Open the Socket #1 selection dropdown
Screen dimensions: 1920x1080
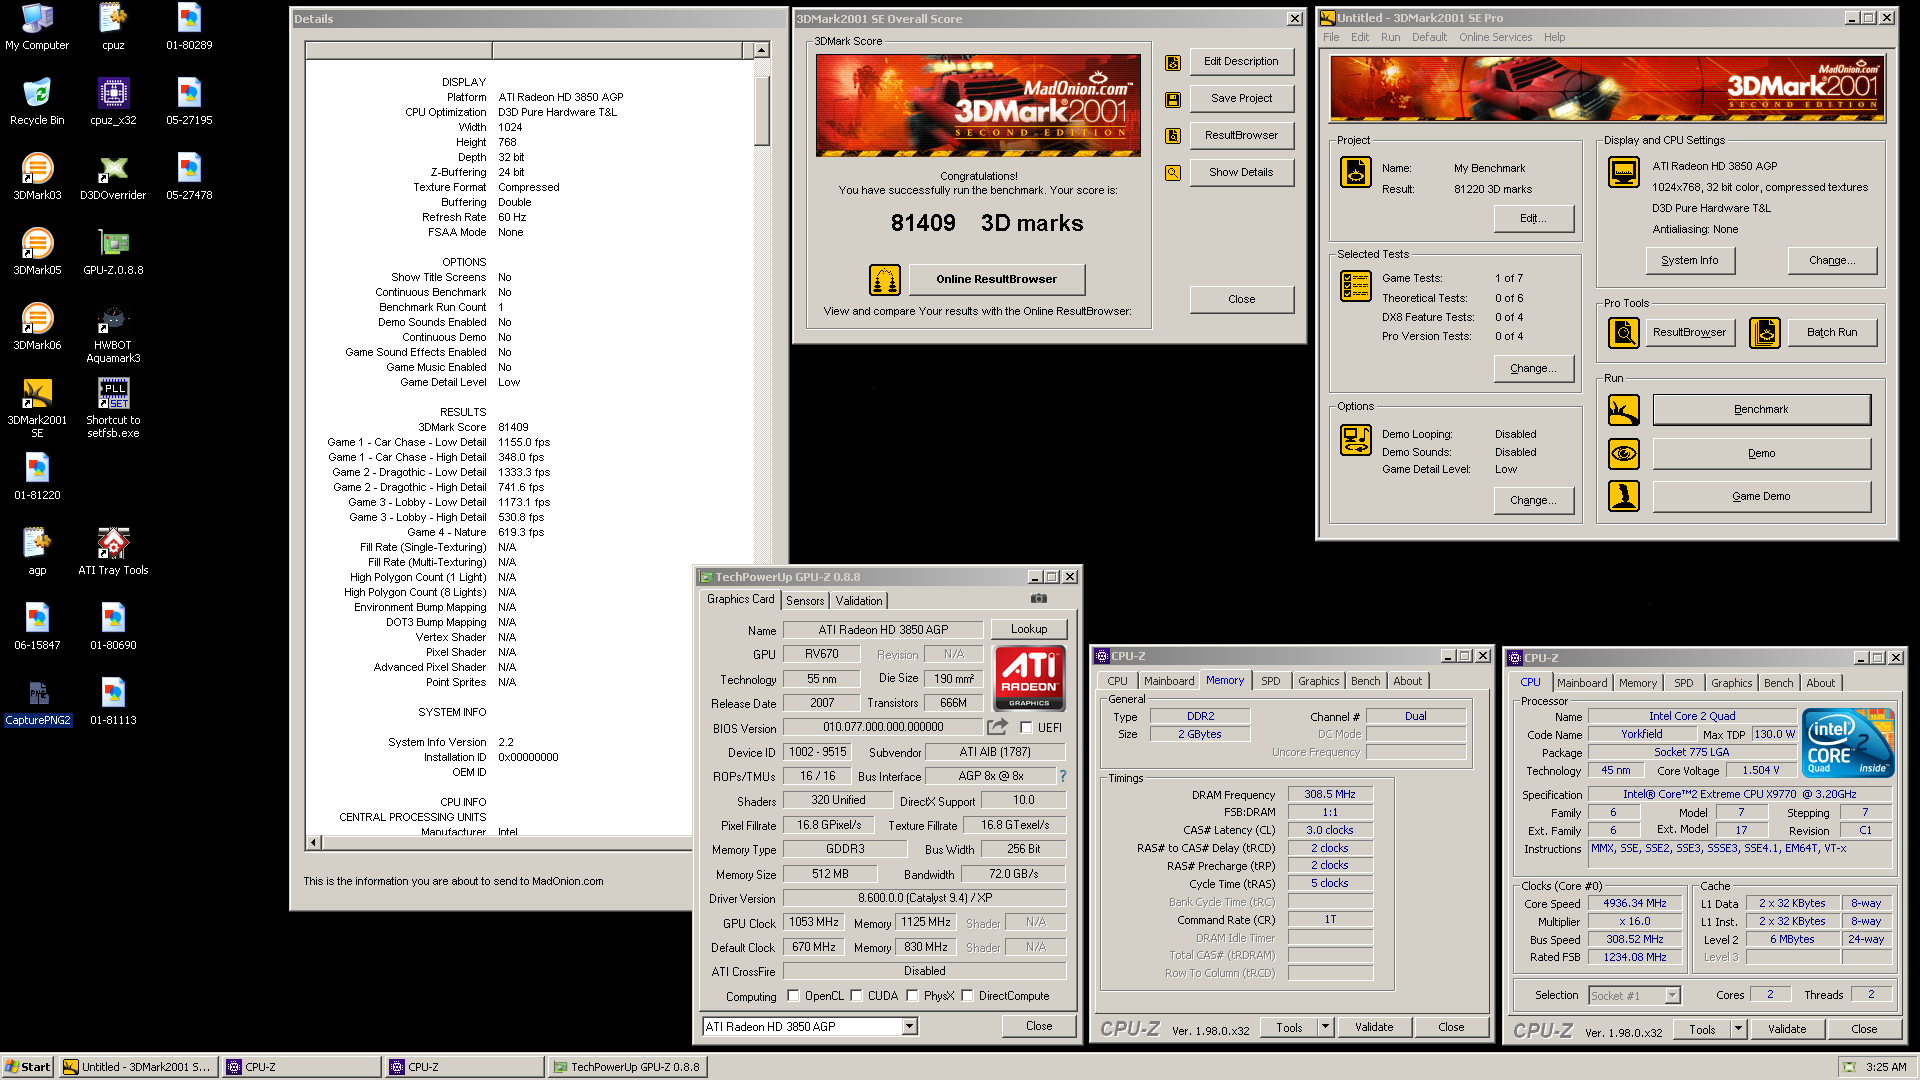tap(1672, 996)
